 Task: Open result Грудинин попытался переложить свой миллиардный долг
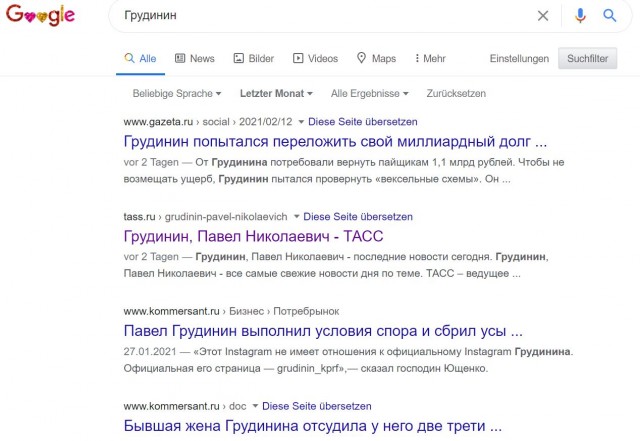coord(335,141)
